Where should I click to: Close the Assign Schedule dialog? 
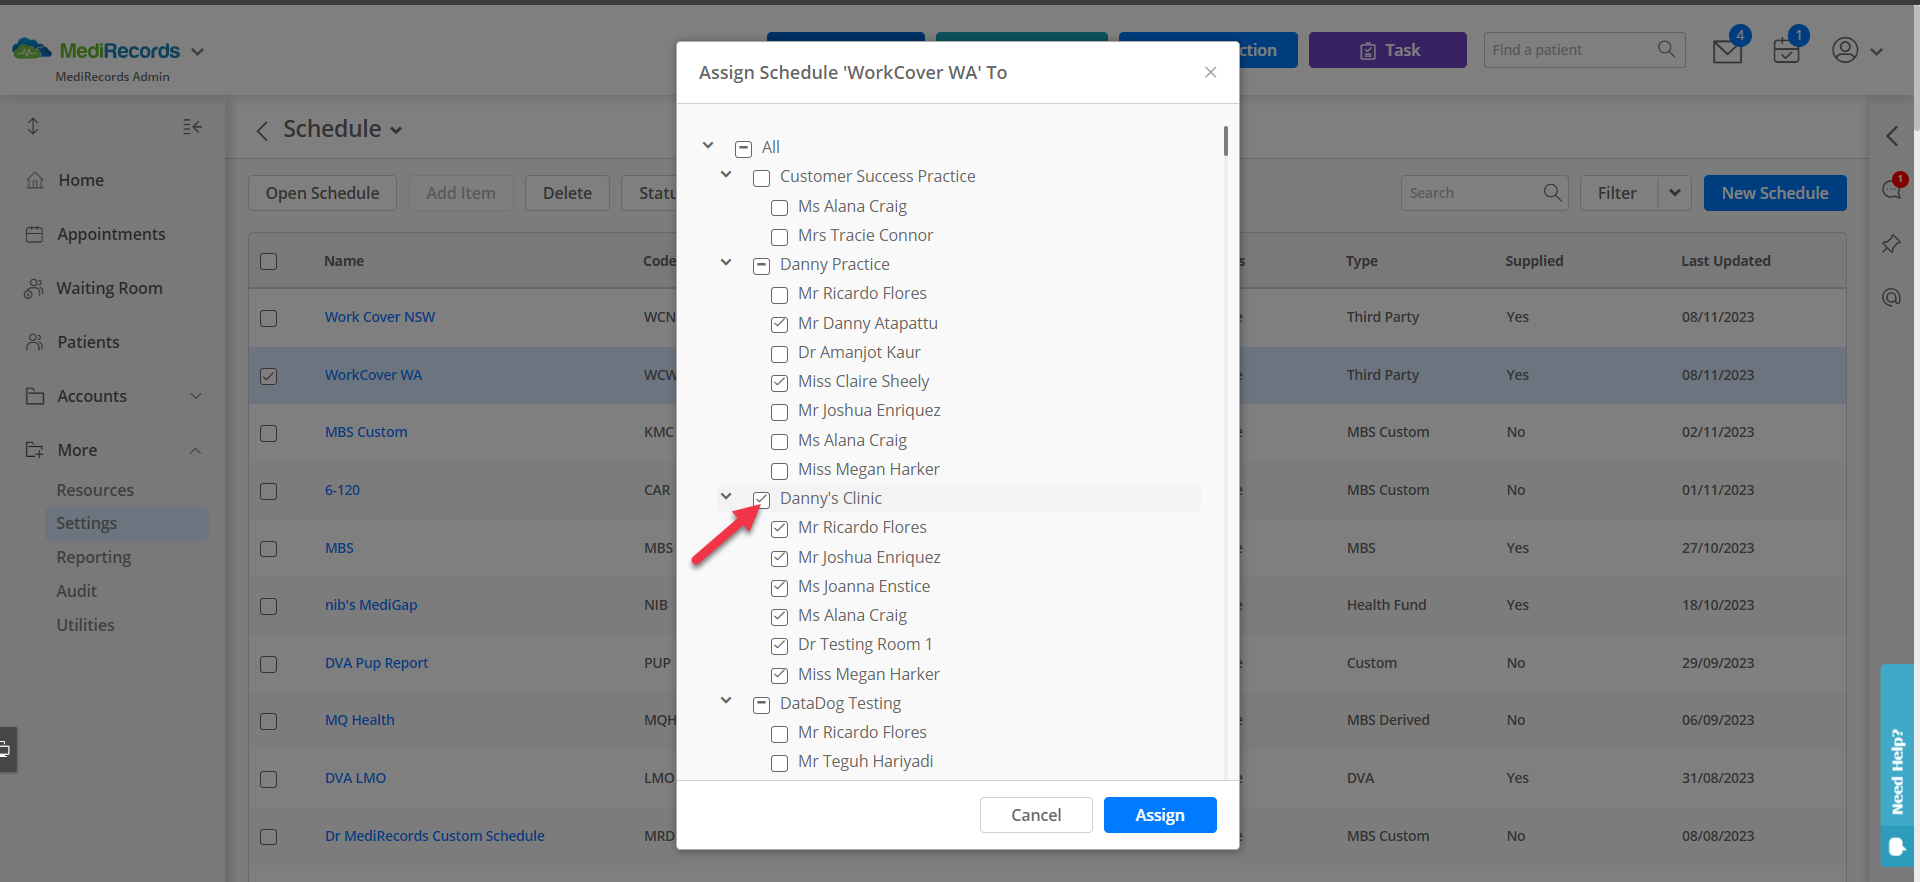click(x=1211, y=72)
